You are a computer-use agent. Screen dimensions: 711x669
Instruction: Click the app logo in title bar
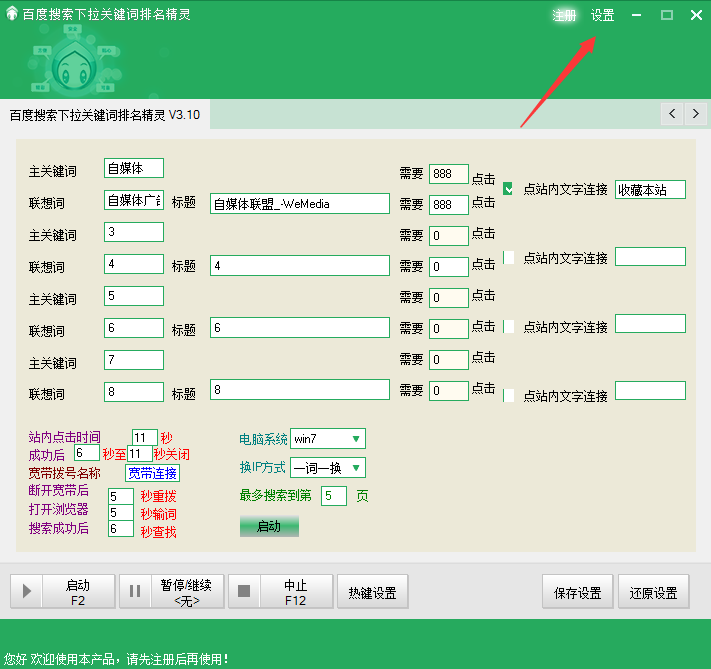(x=12, y=13)
